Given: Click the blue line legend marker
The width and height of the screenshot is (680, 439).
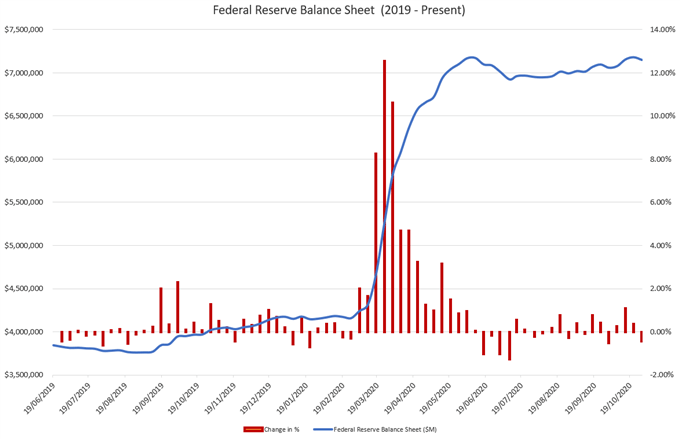Looking at the screenshot, I should point(323,429).
